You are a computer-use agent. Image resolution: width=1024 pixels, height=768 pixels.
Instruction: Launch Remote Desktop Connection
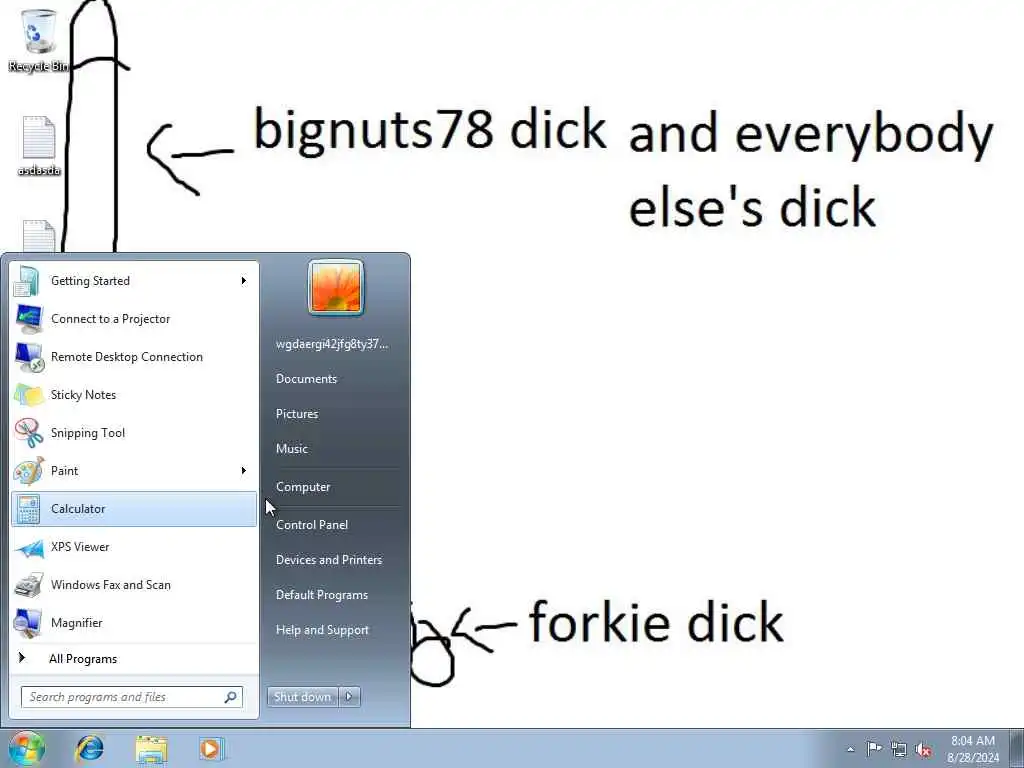pyautogui.click(x=134, y=357)
